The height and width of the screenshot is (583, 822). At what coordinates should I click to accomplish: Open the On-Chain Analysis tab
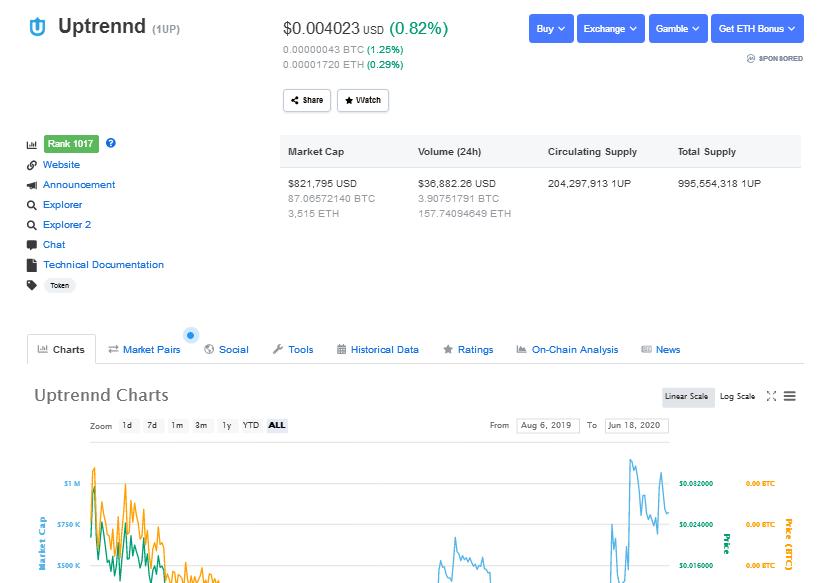(567, 350)
